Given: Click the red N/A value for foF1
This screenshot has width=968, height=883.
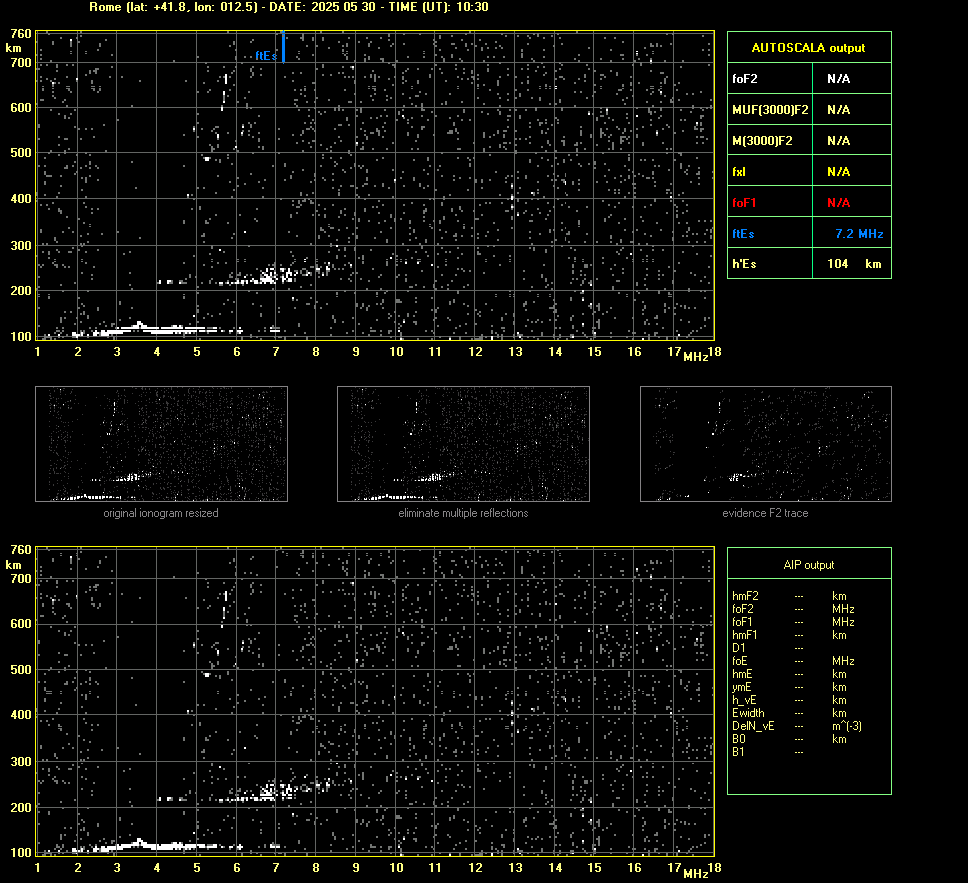Looking at the screenshot, I should (838, 203).
